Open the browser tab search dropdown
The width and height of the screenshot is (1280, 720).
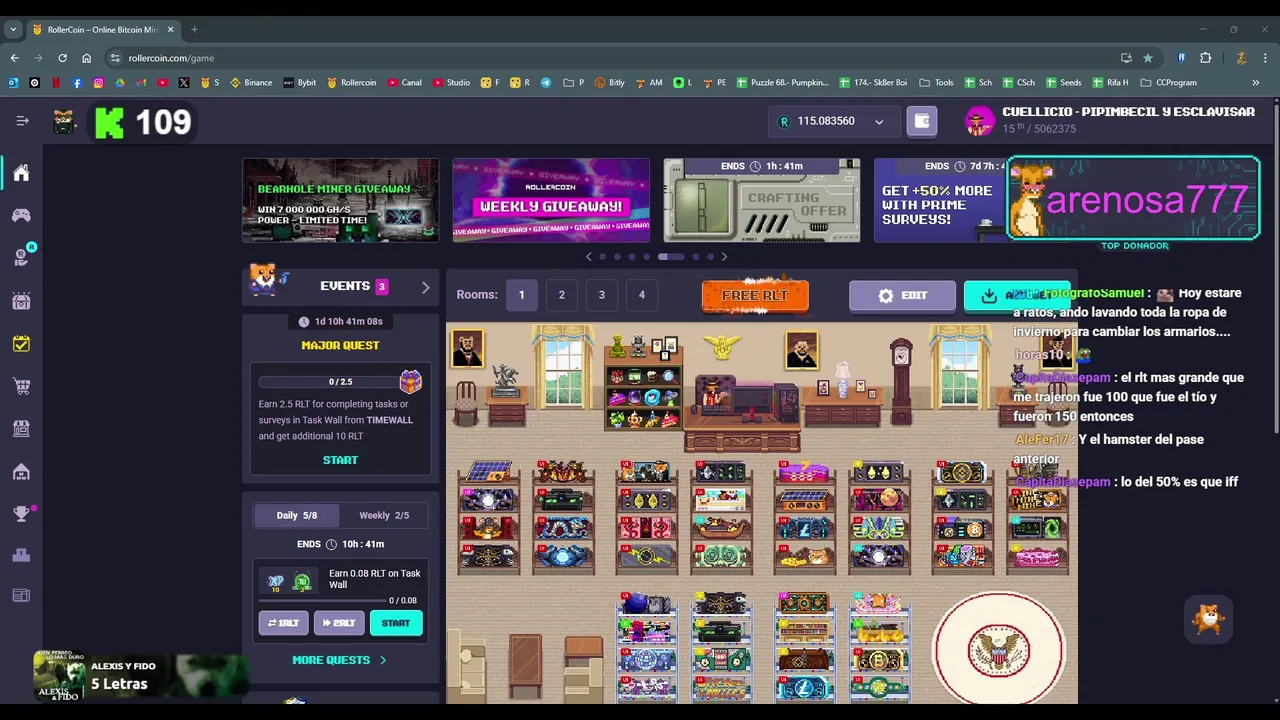(13, 30)
